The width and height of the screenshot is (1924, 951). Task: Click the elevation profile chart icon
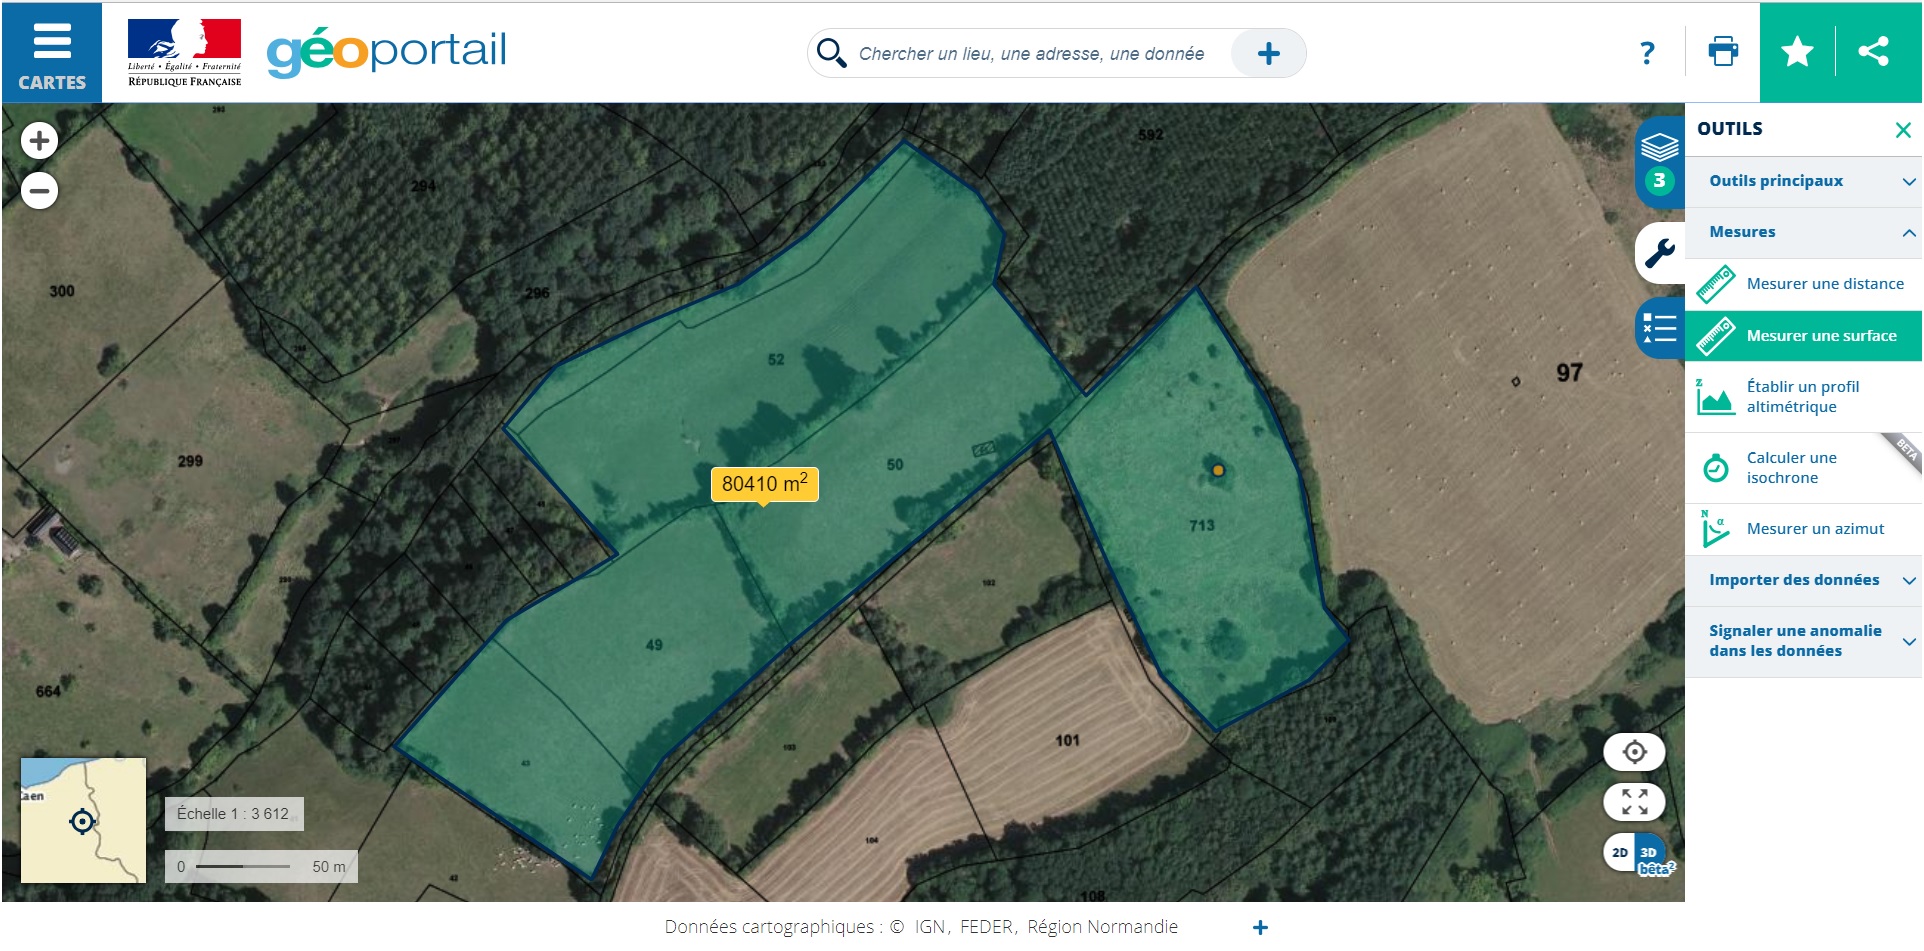pyautogui.click(x=1715, y=397)
